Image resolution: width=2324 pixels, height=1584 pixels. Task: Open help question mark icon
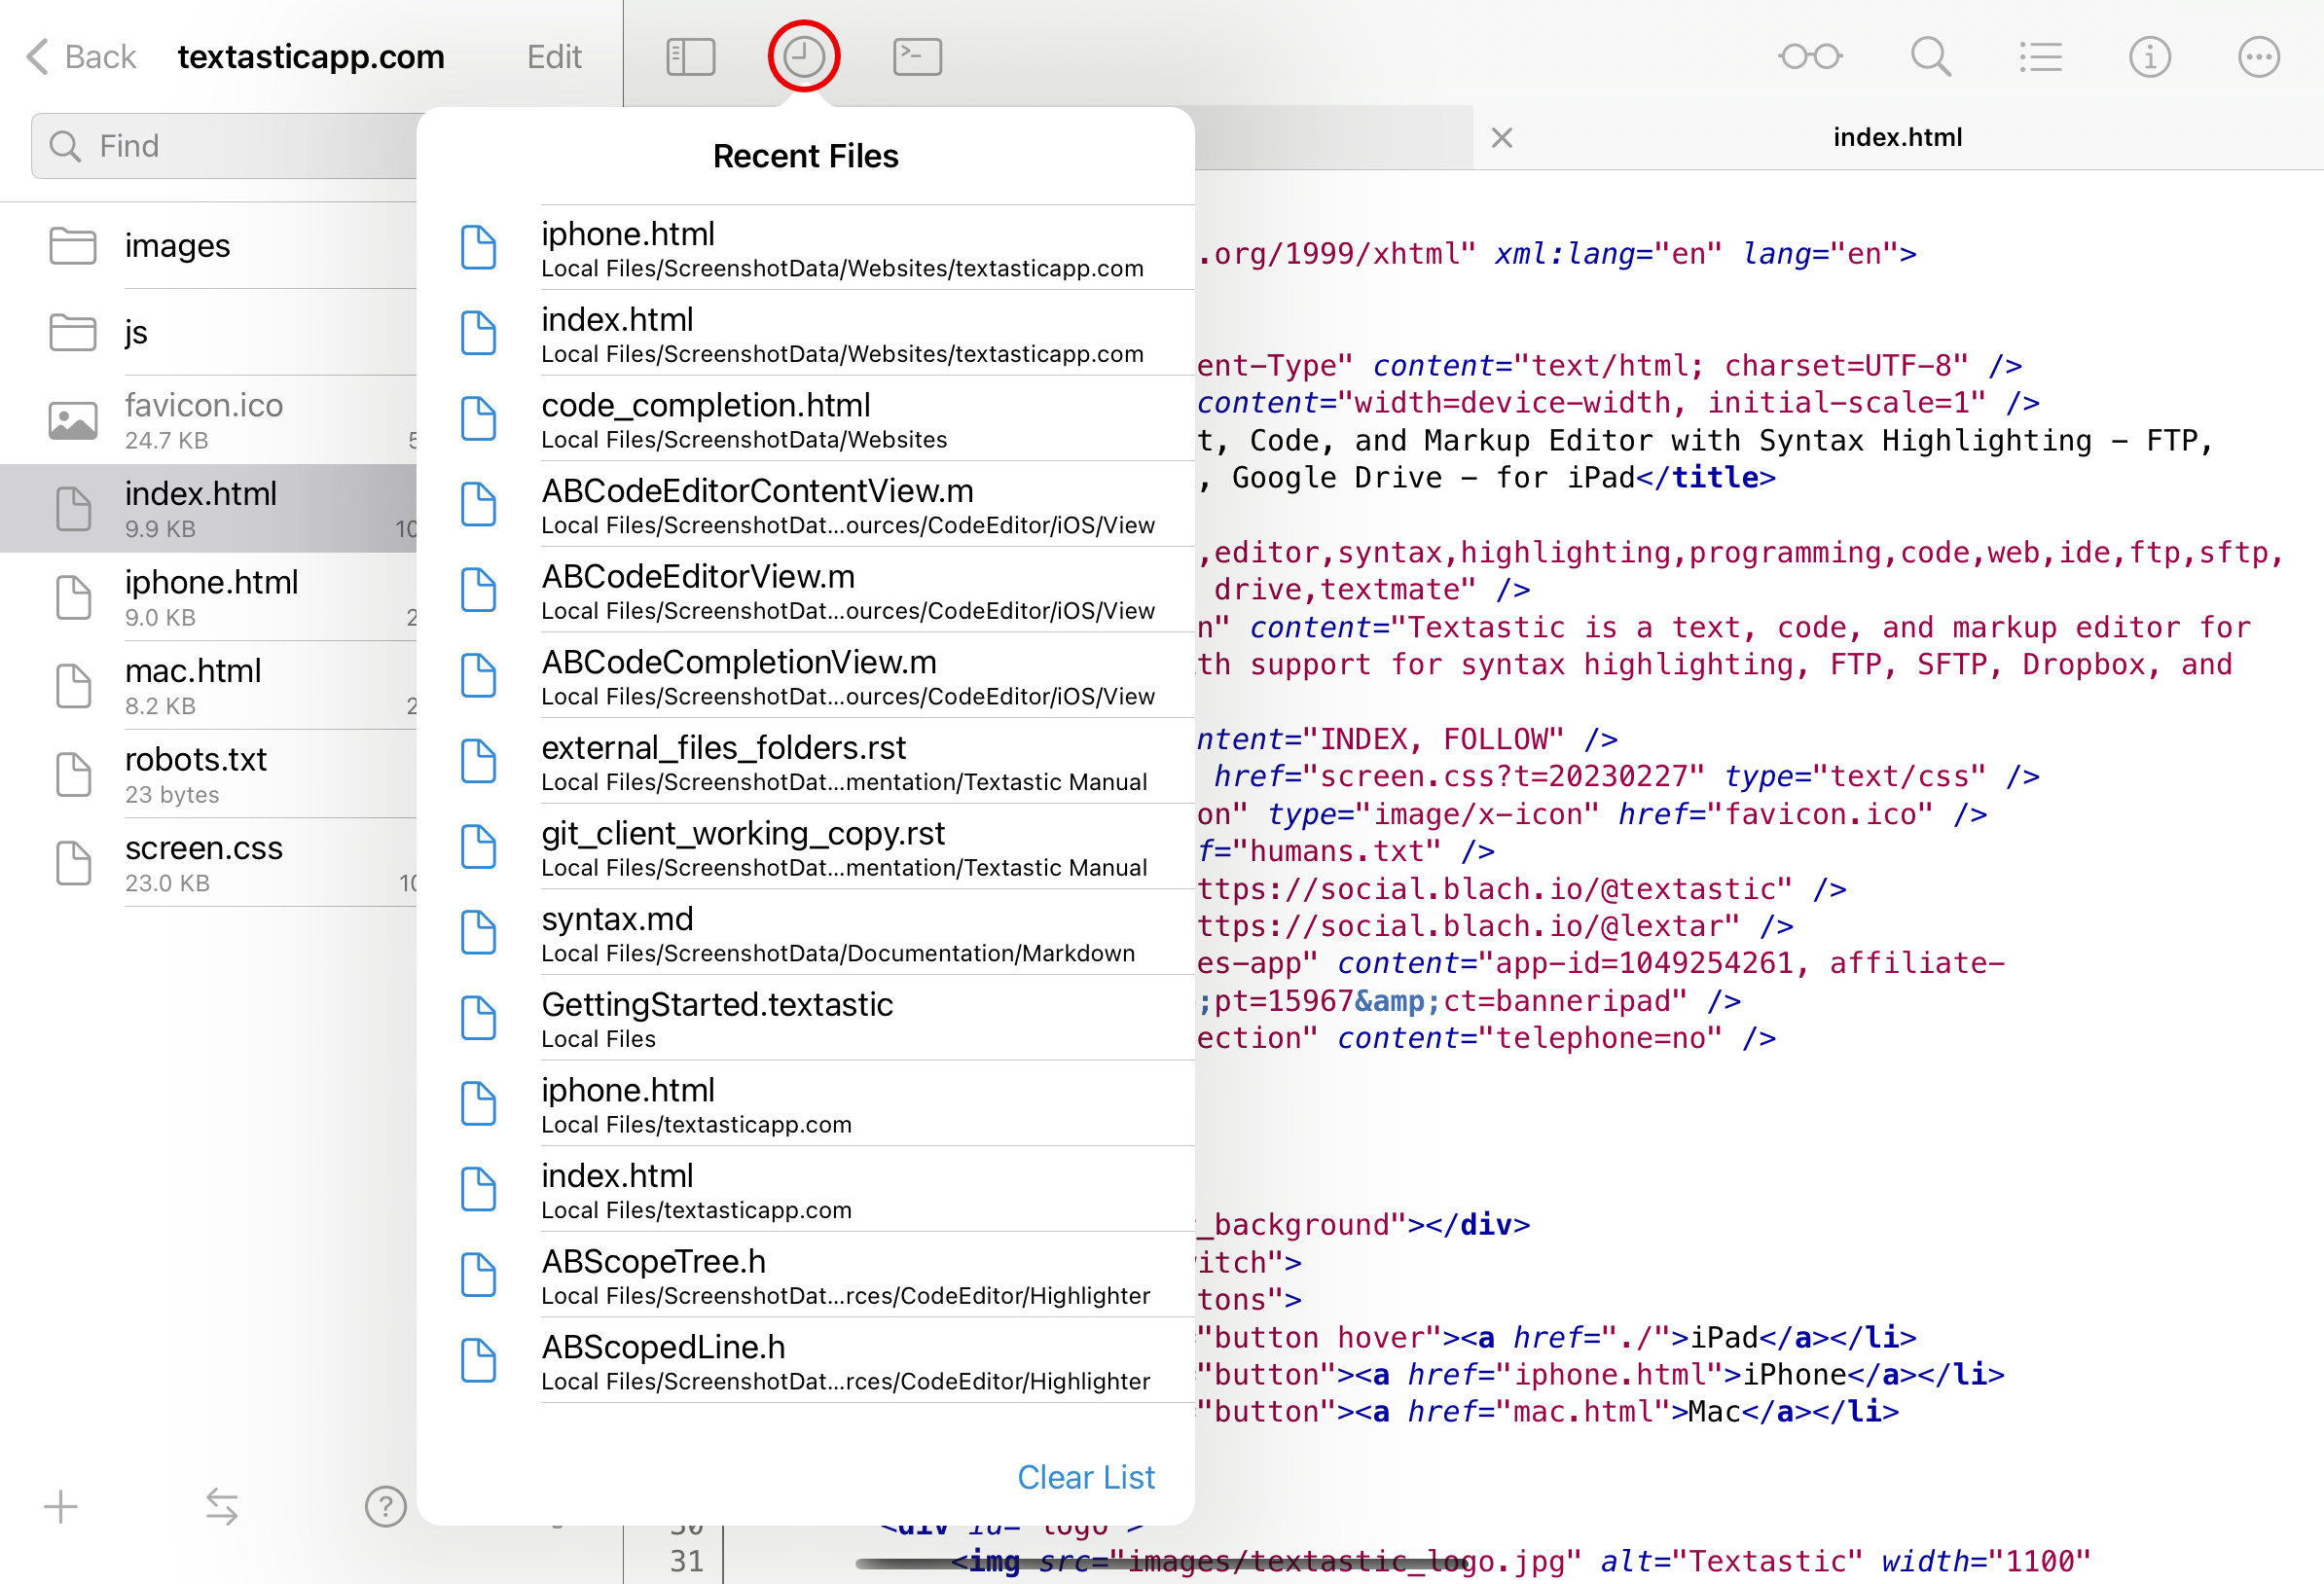click(x=385, y=1506)
